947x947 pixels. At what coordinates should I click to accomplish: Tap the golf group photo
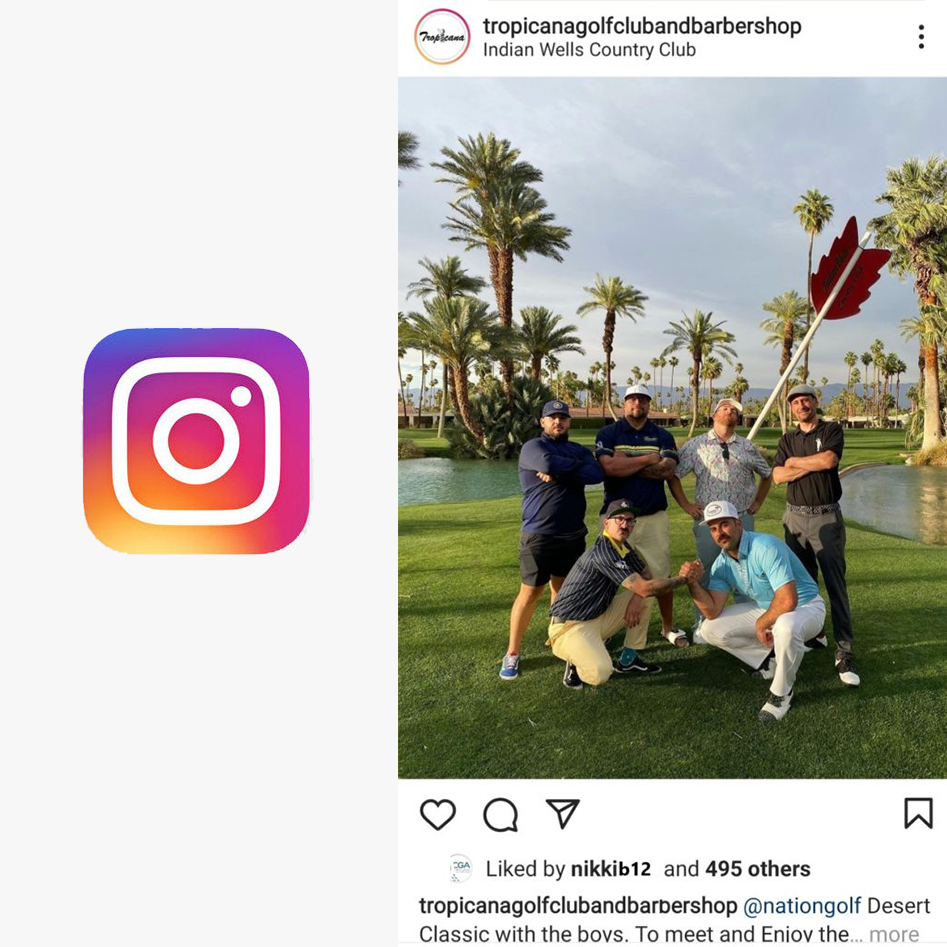click(672, 428)
